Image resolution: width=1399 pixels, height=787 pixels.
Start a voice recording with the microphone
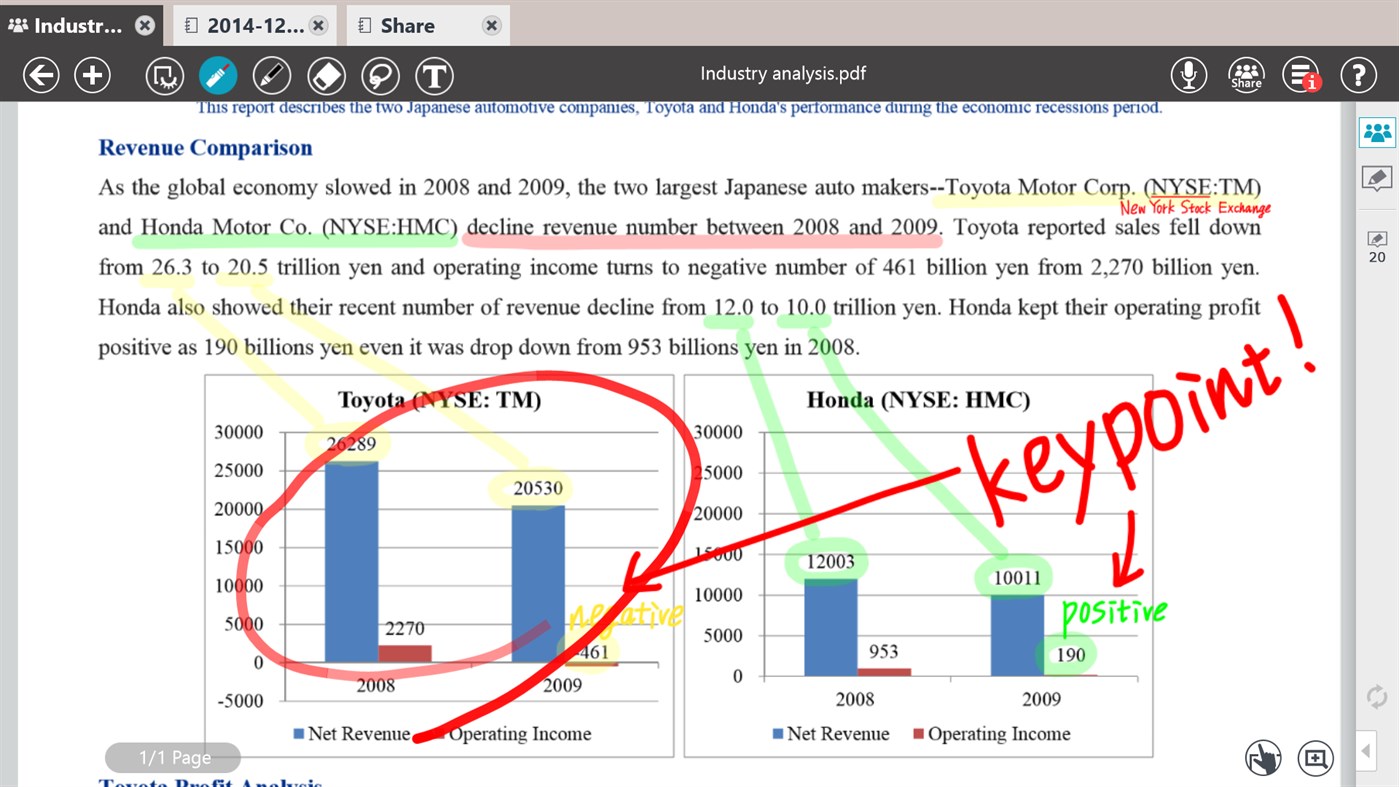pyautogui.click(x=1188, y=73)
